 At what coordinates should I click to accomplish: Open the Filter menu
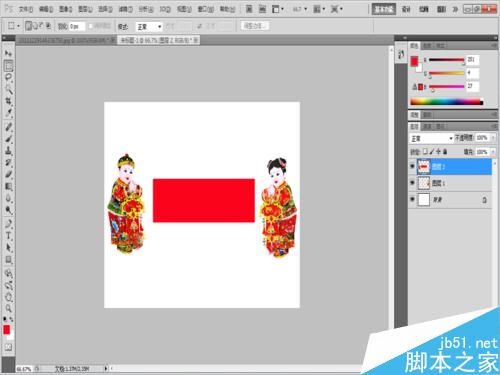click(125, 9)
